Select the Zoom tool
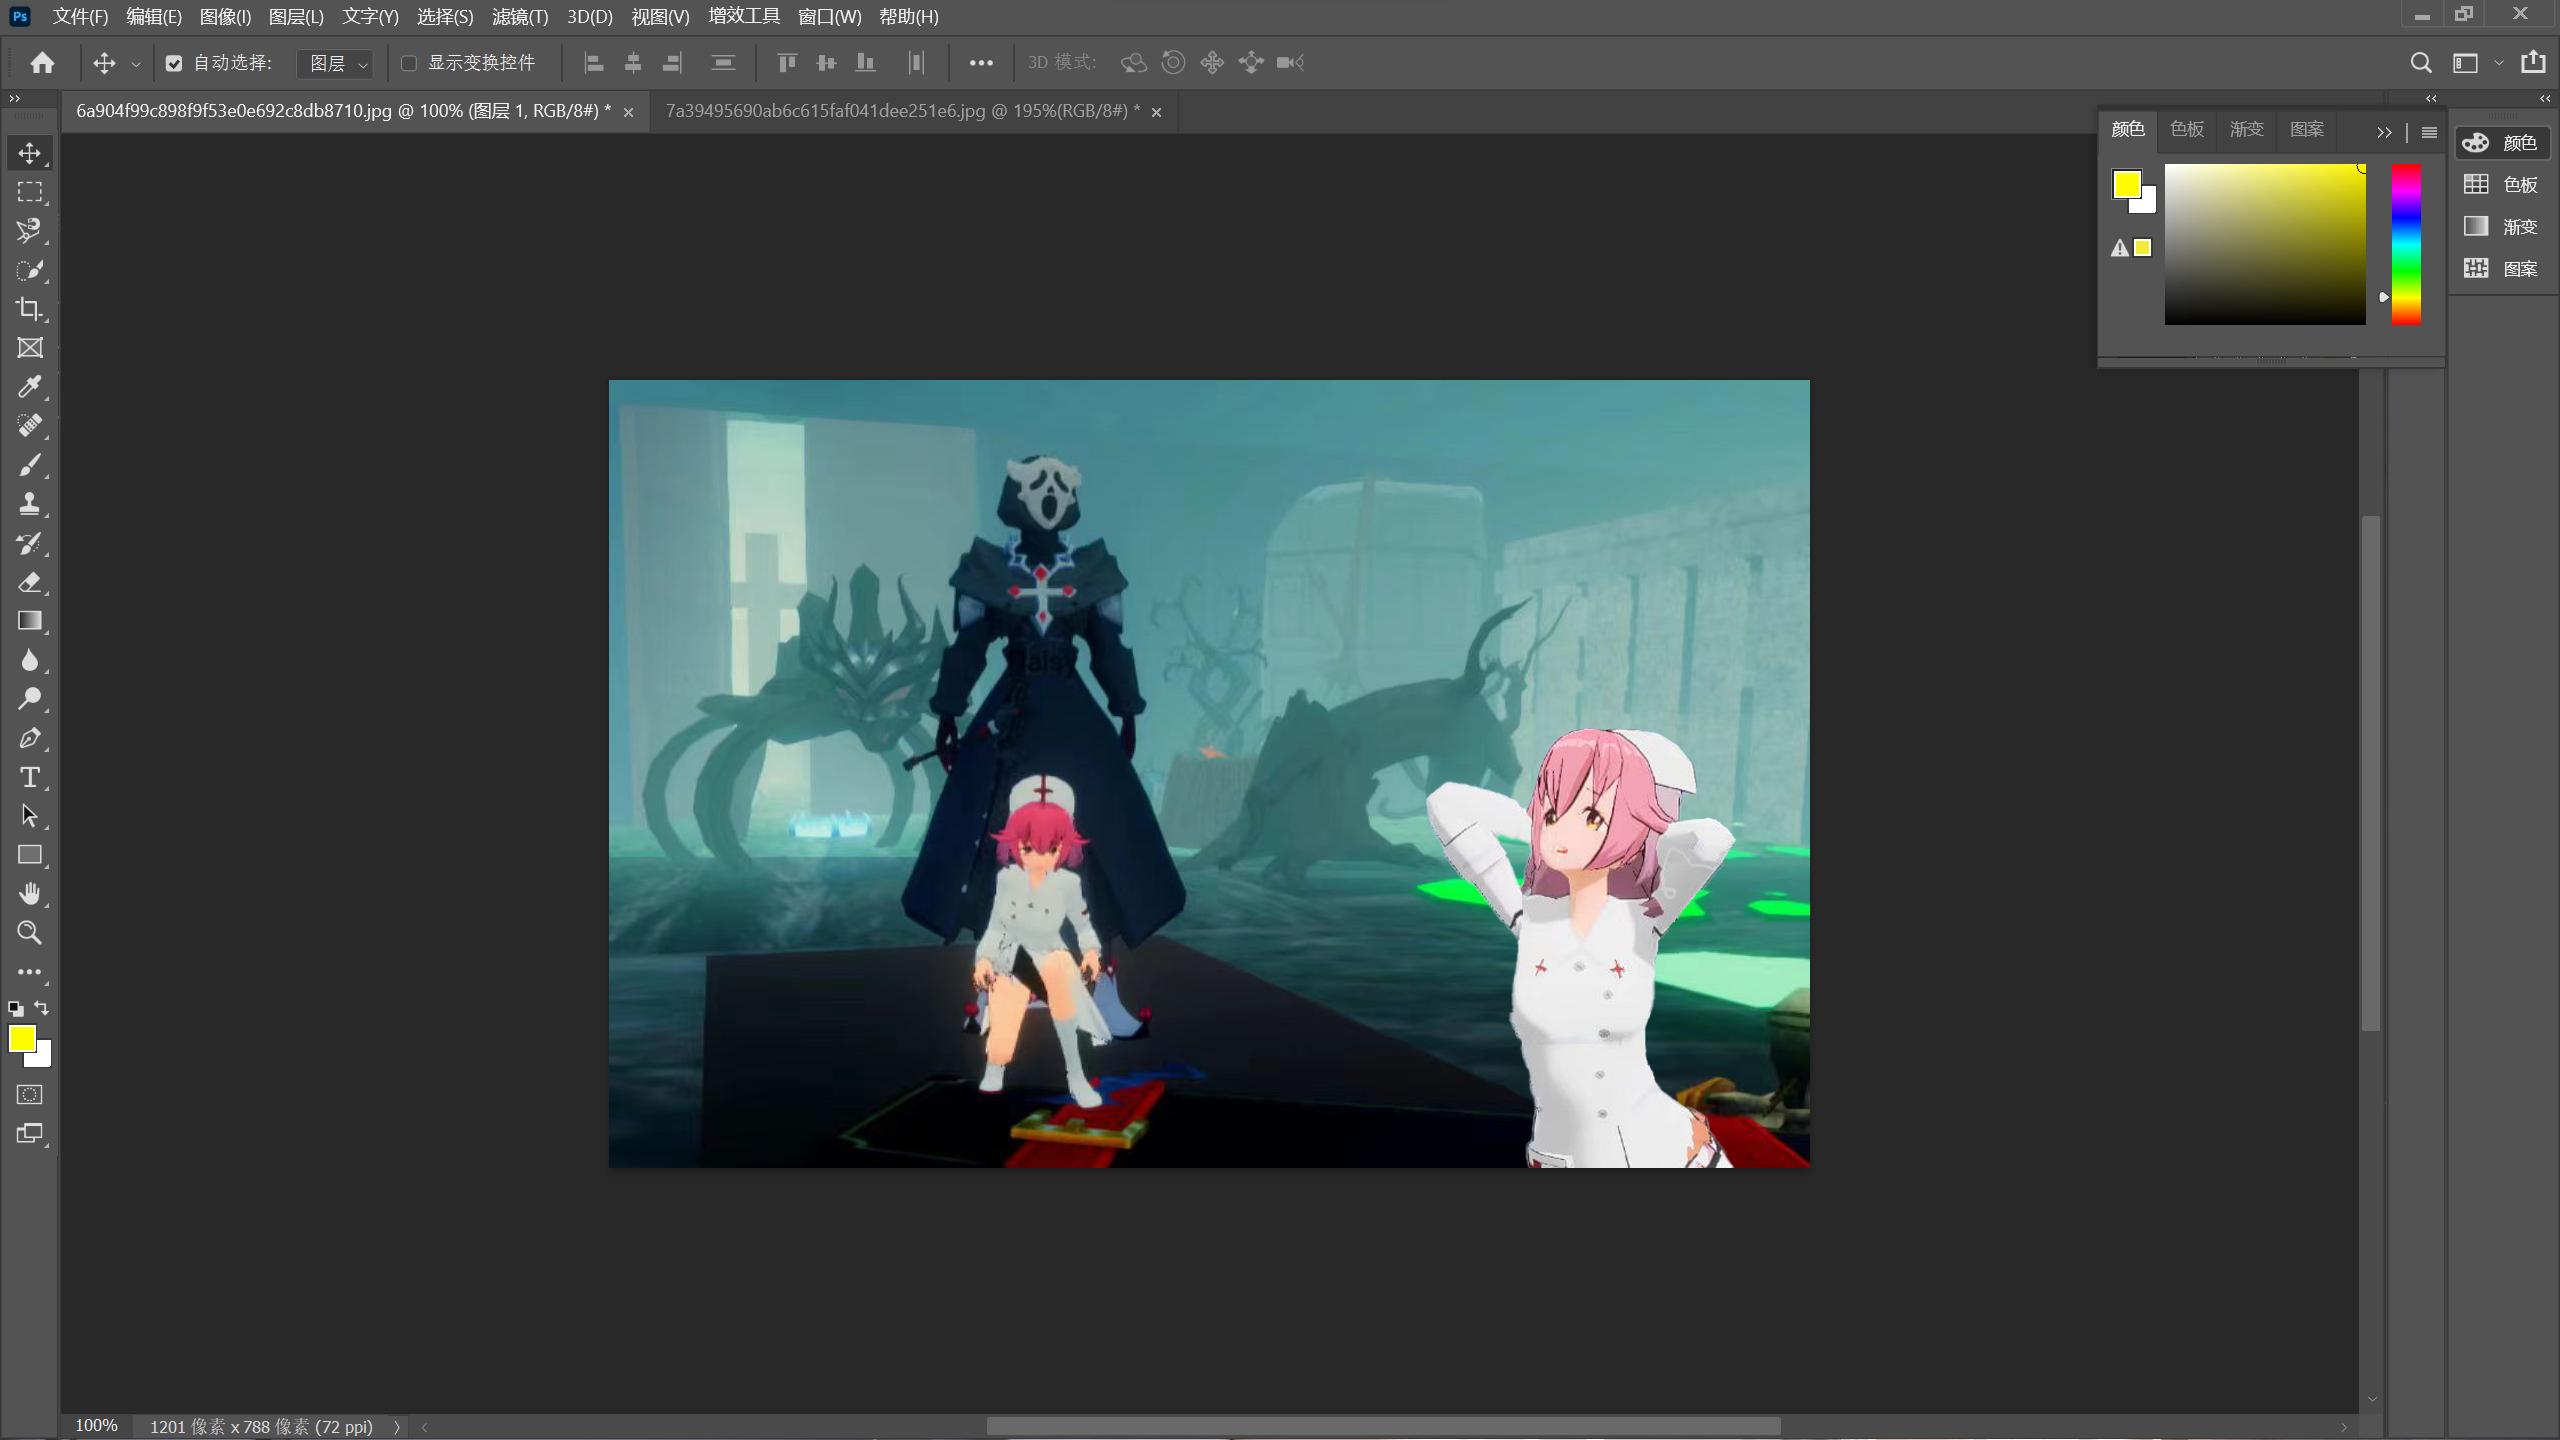This screenshot has width=2560, height=1440. click(30, 933)
